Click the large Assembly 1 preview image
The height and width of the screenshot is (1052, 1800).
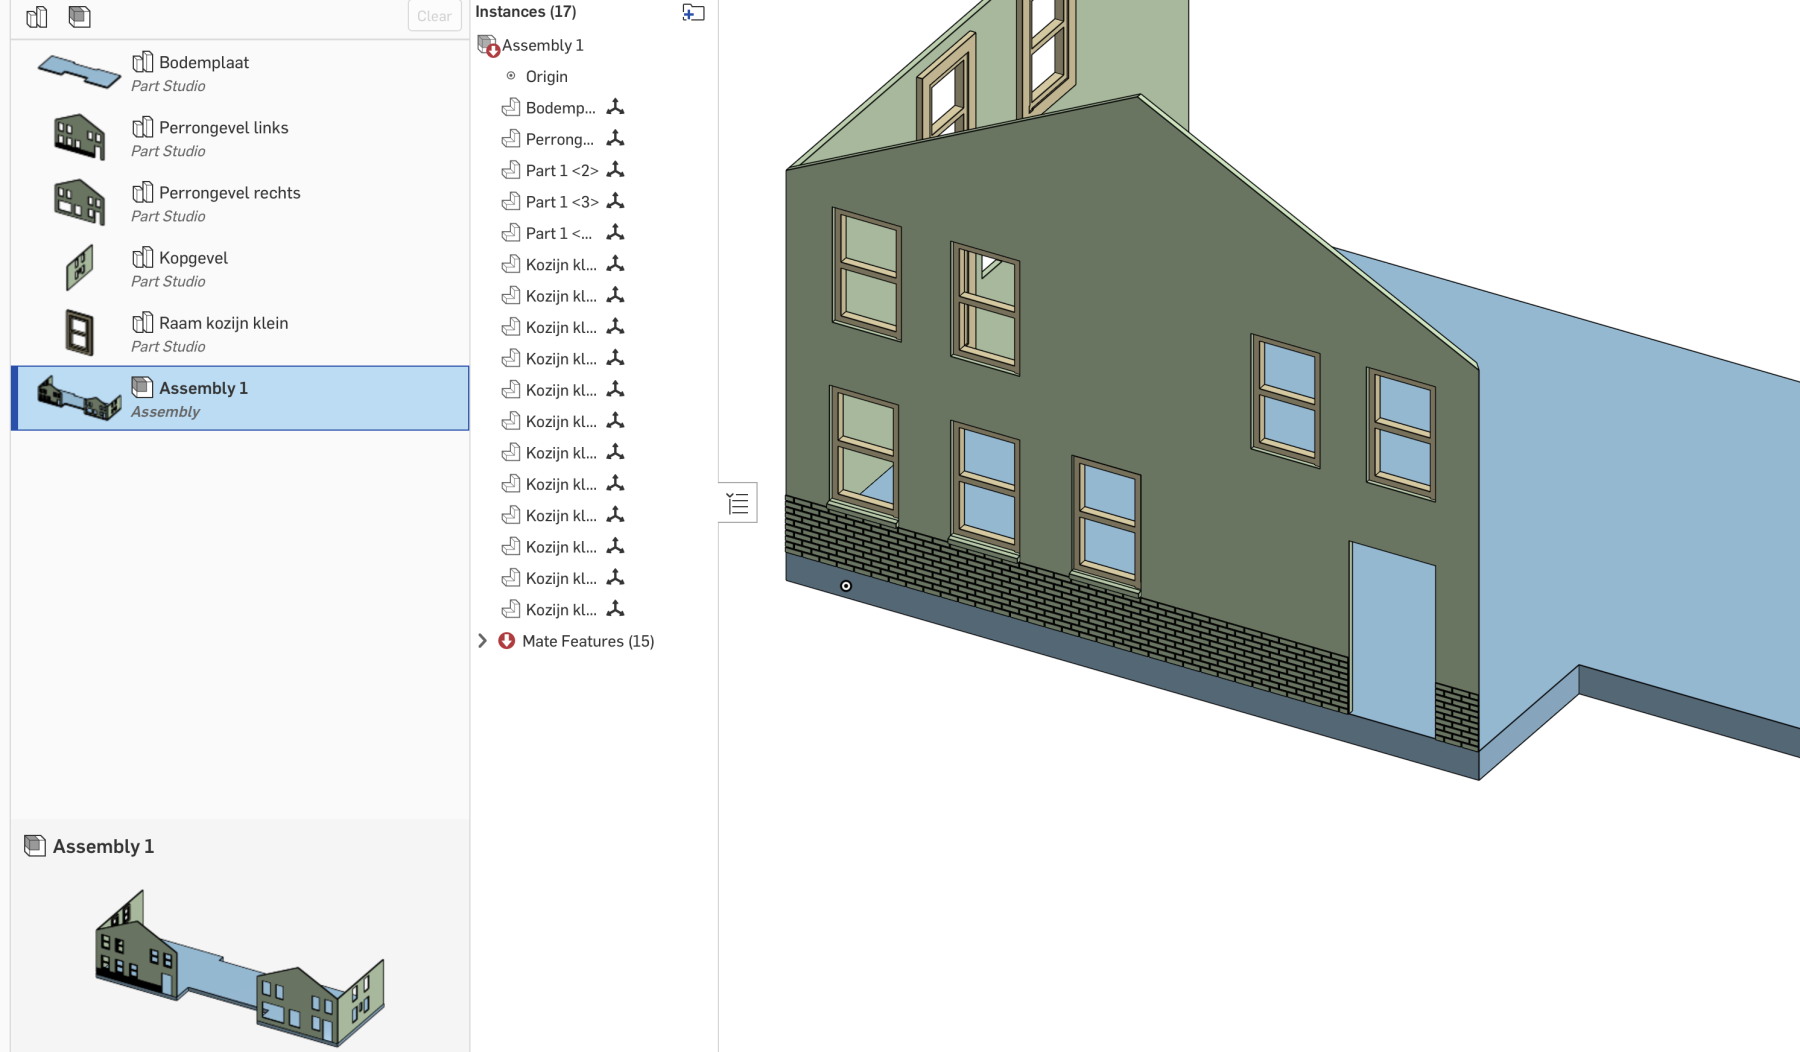coord(240,967)
